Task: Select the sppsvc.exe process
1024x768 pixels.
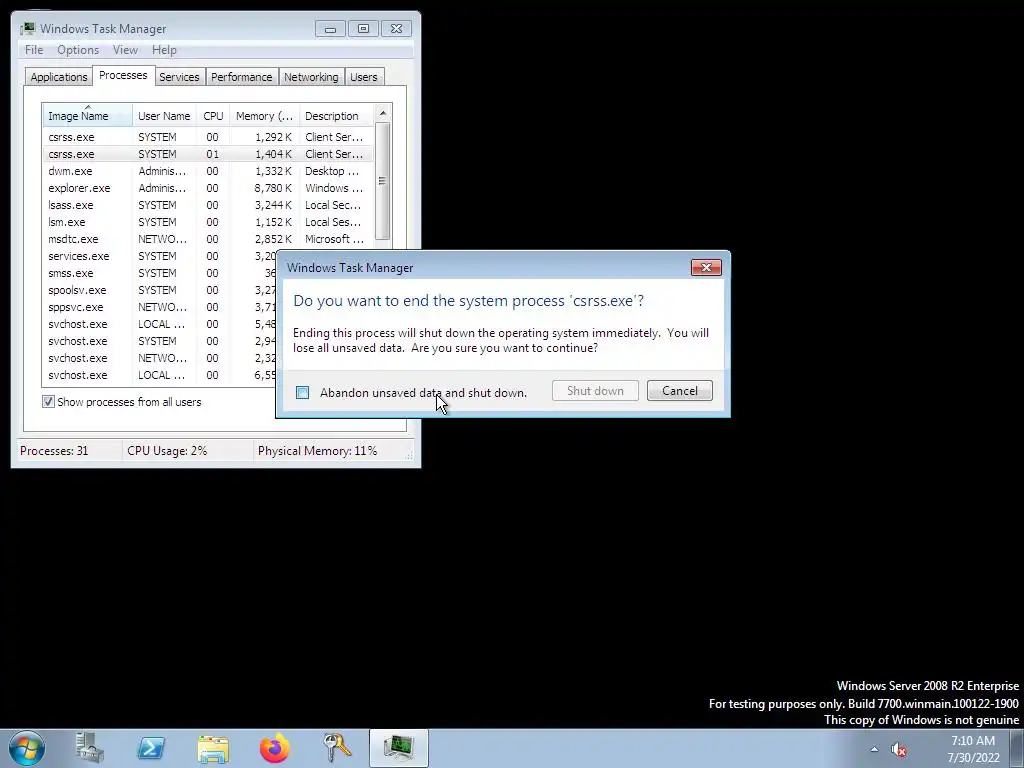Action: (x=159, y=307)
